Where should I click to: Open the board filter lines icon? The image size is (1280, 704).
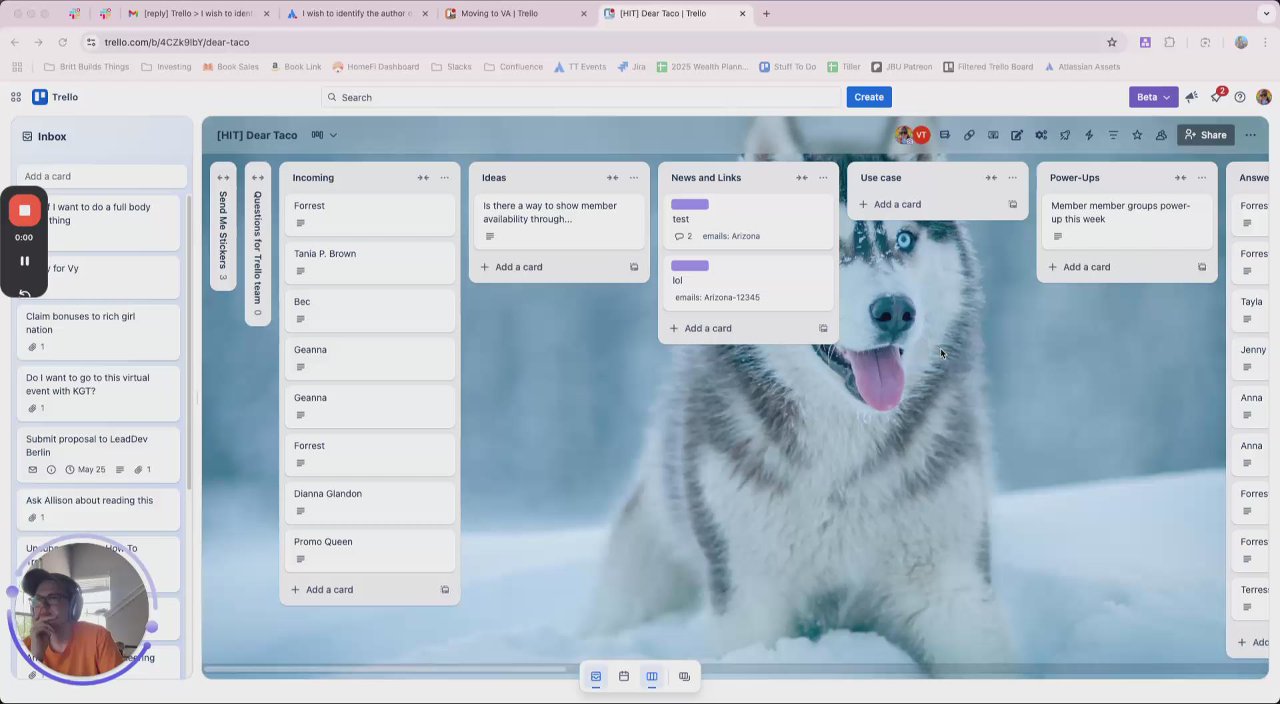click(1113, 135)
